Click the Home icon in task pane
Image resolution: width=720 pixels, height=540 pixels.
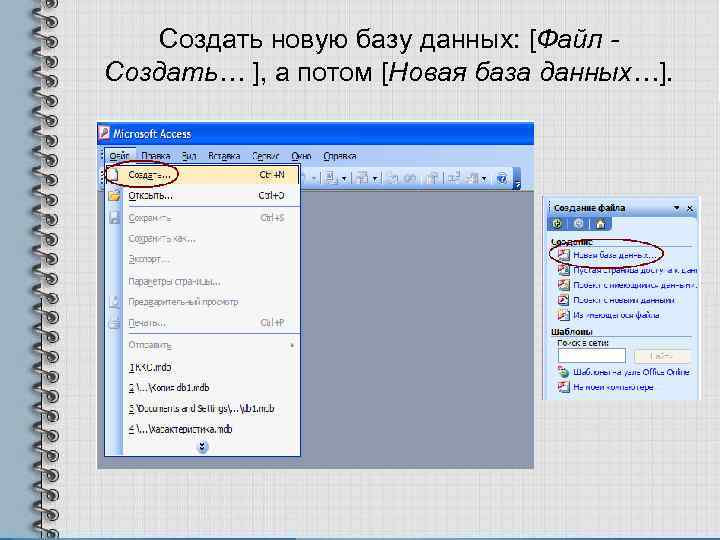[x=600, y=224]
